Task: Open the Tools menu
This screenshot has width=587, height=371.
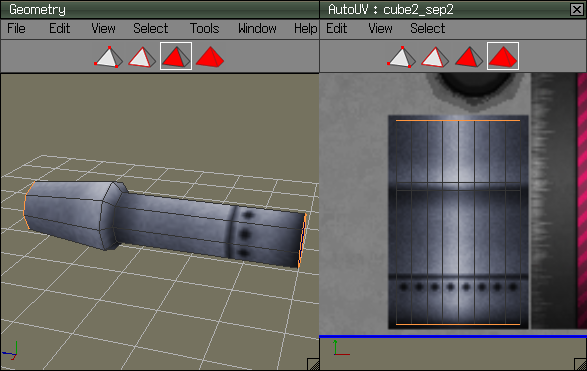Action: (204, 28)
